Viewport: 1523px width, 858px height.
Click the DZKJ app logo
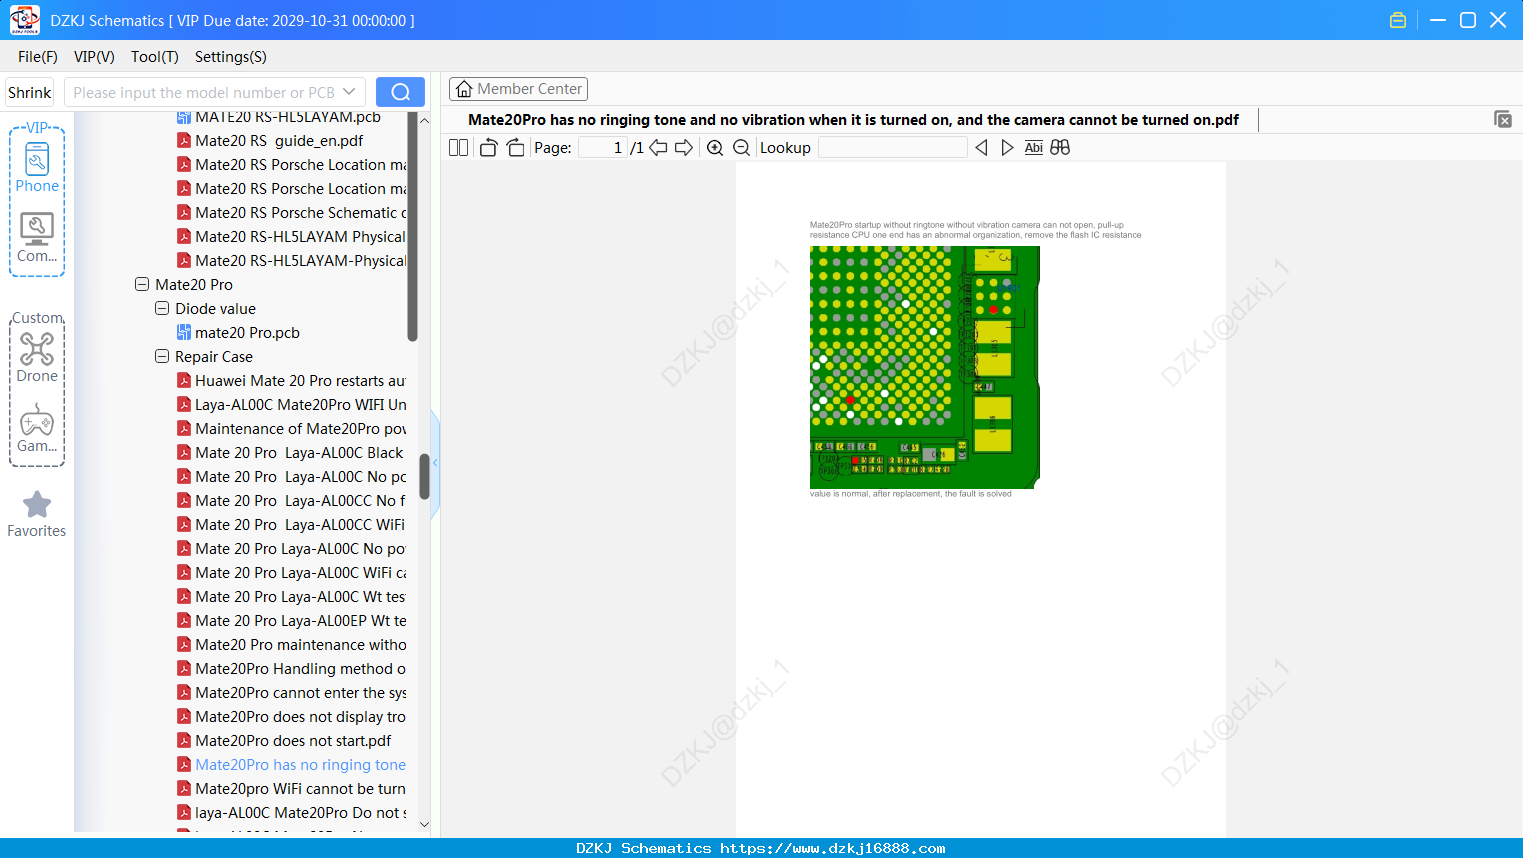(x=24, y=20)
